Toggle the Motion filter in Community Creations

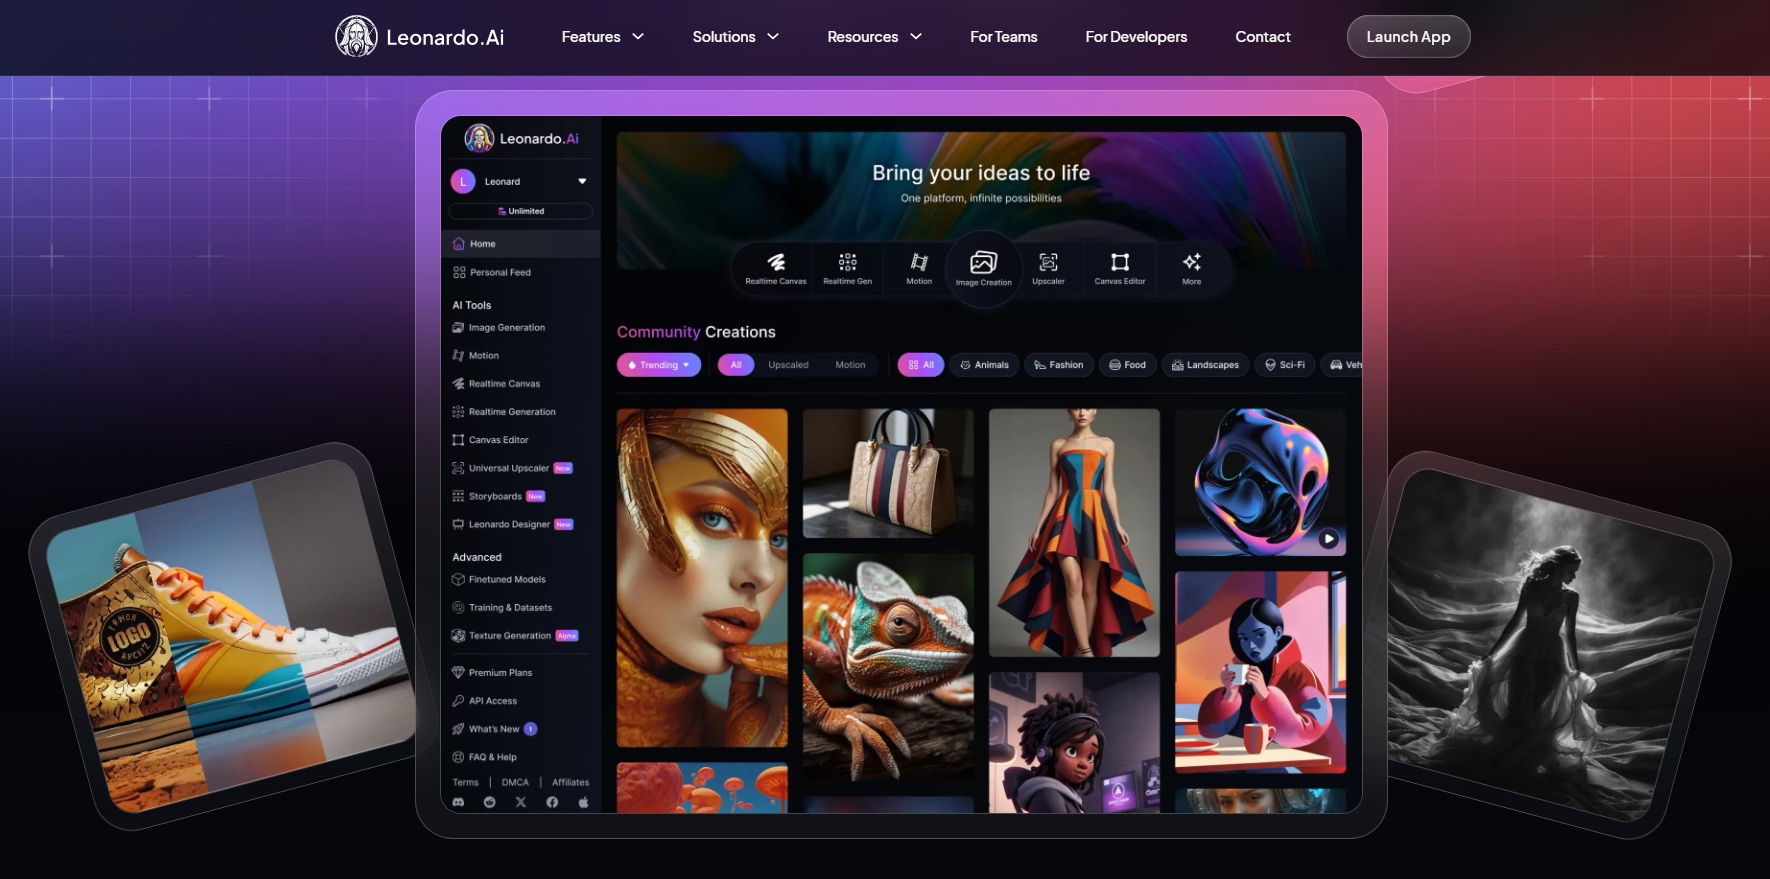[x=850, y=365]
